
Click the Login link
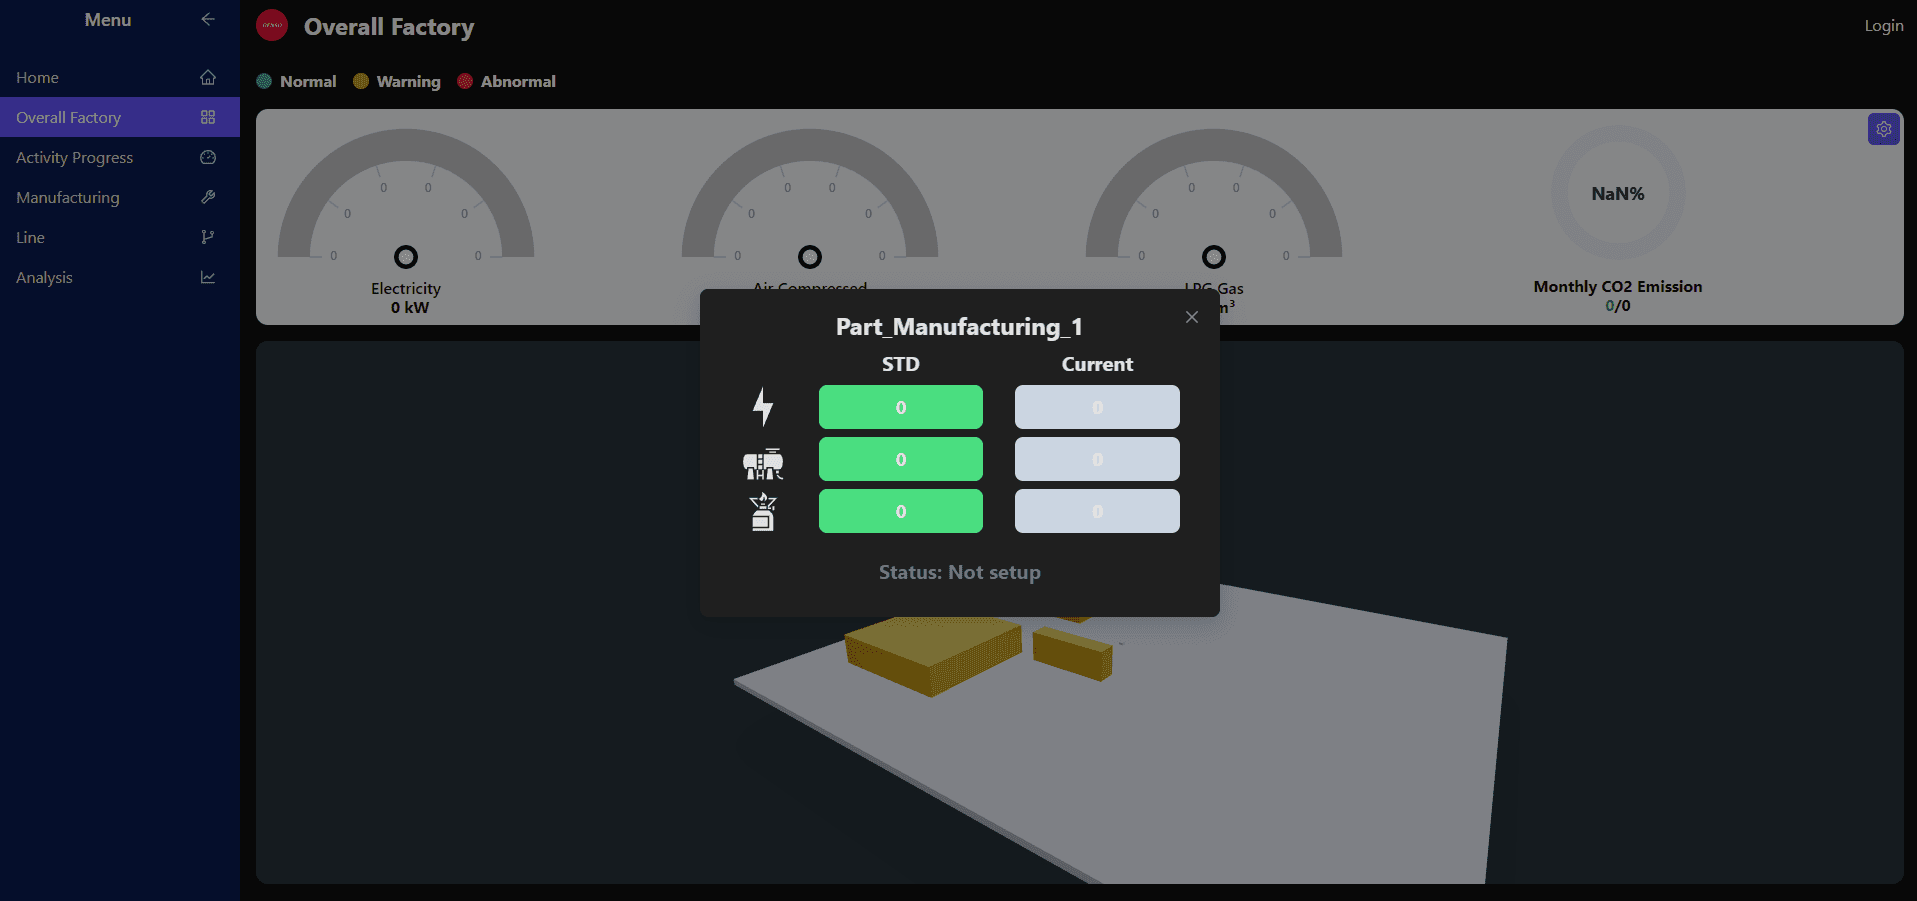pyautogui.click(x=1884, y=25)
